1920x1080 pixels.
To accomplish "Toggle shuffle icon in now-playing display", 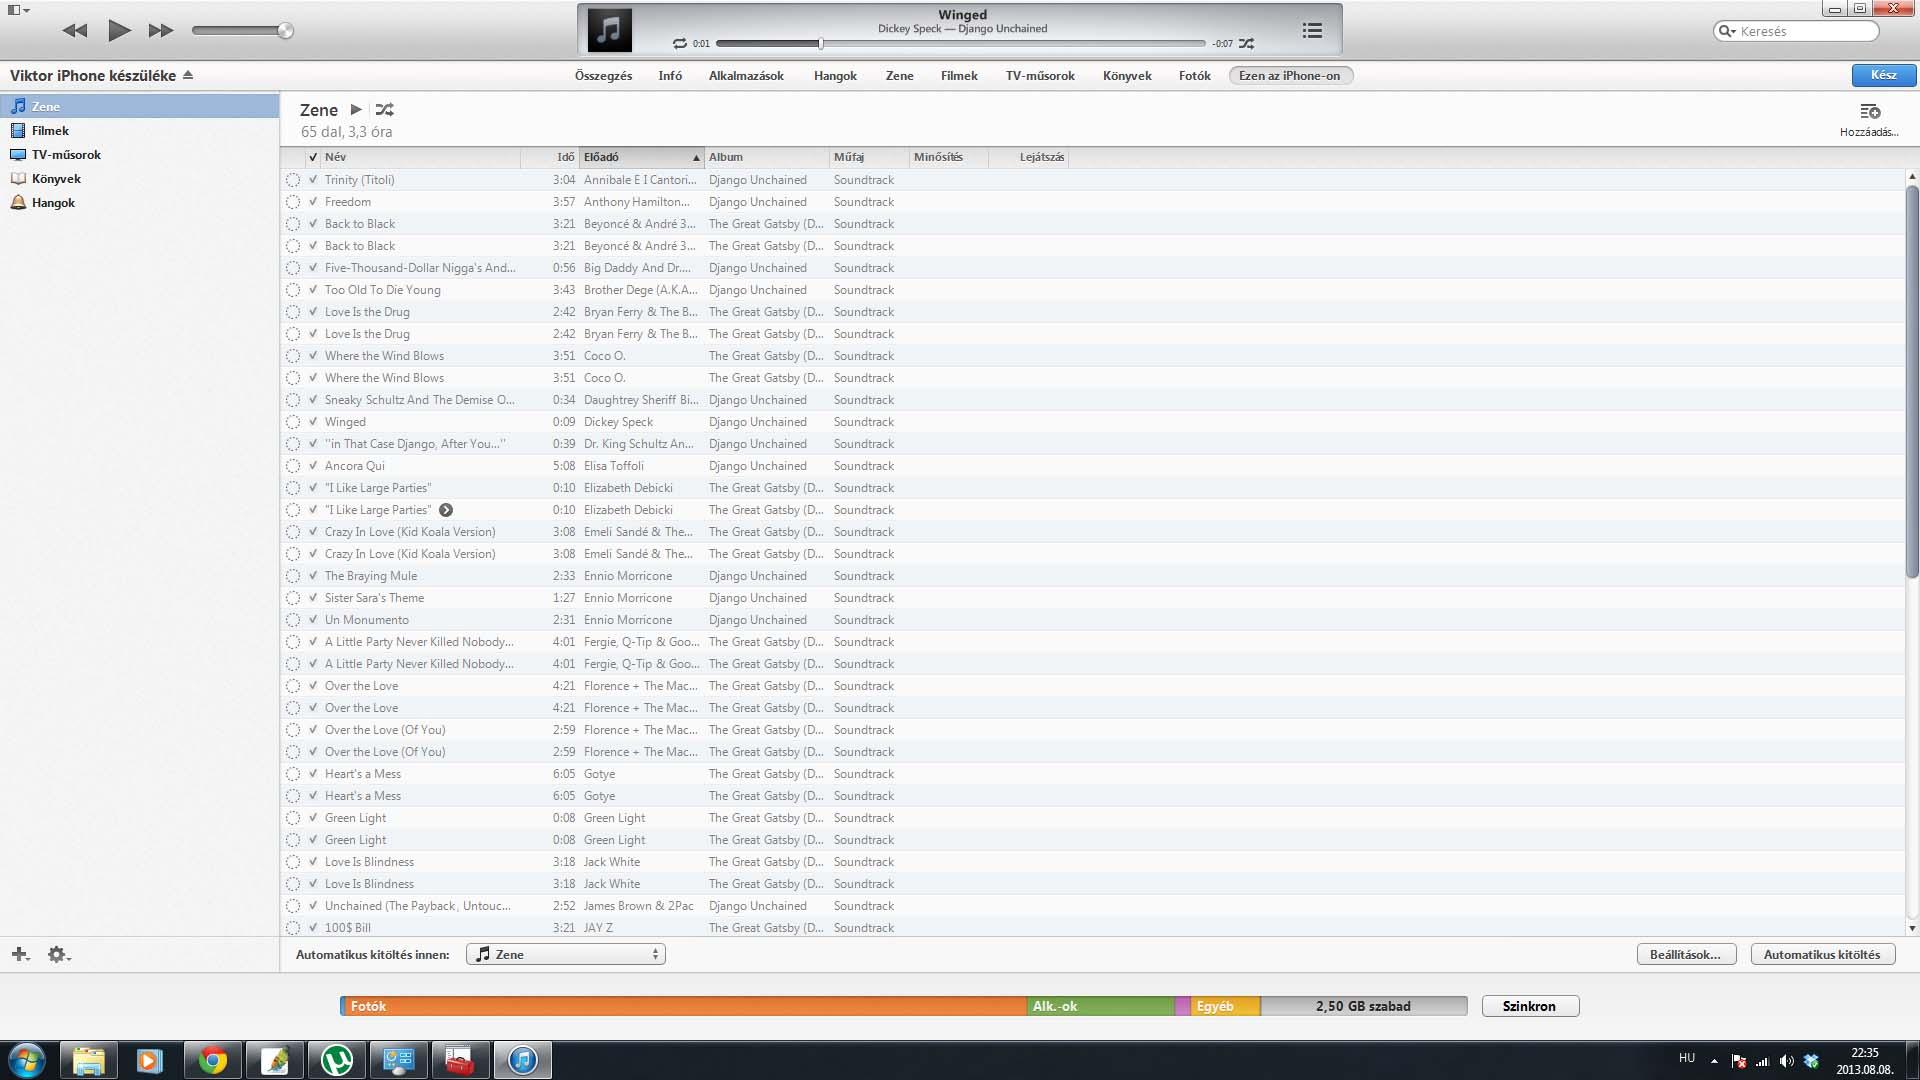I will click(1246, 44).
